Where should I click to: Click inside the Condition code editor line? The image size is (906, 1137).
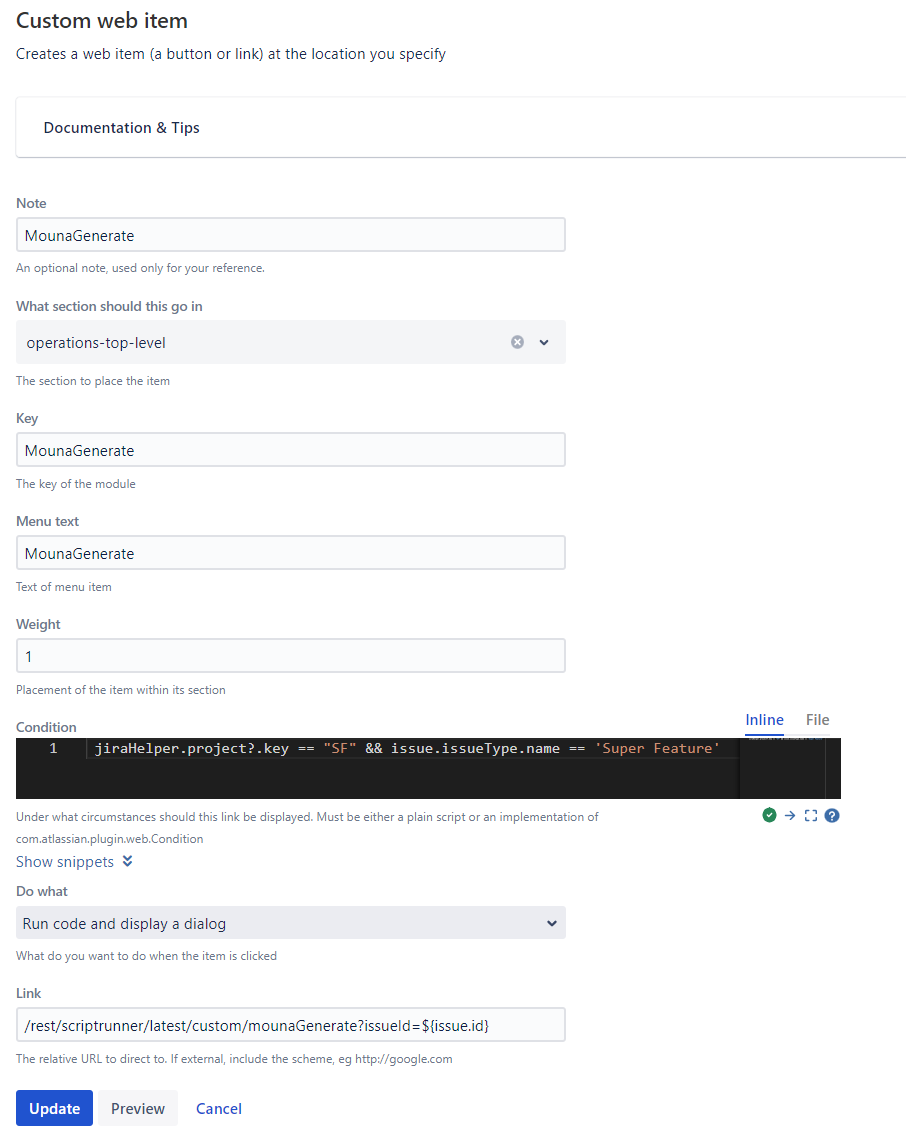coord(407,748)
